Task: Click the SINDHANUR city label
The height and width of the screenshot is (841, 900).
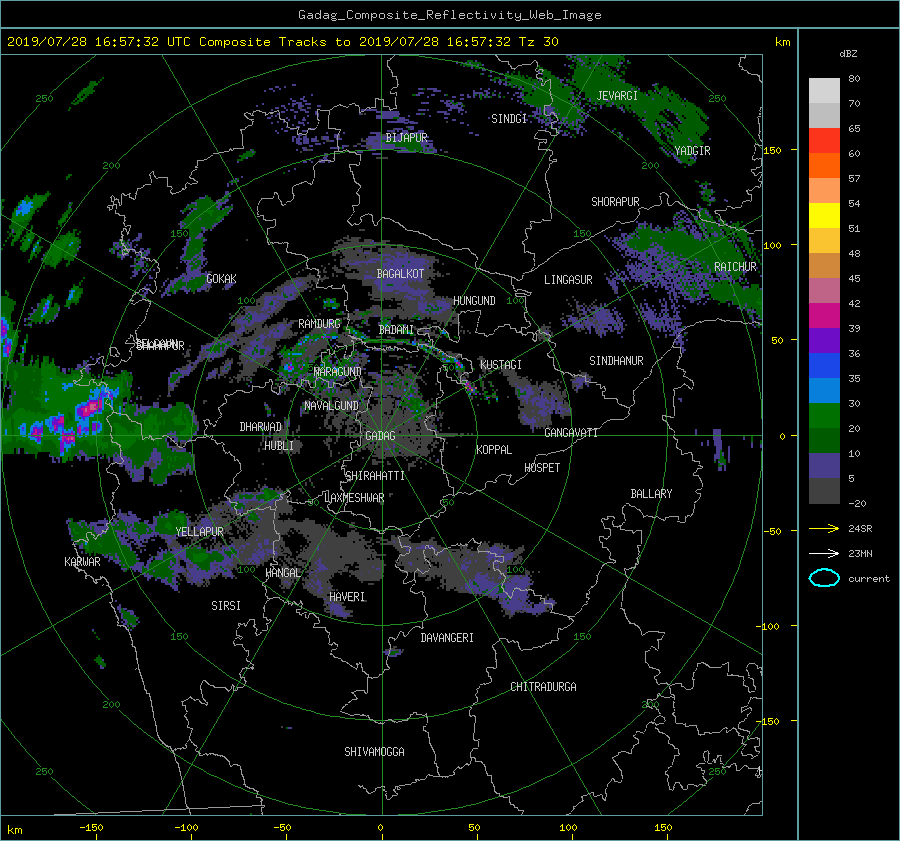Action: [x=616, y=361]
